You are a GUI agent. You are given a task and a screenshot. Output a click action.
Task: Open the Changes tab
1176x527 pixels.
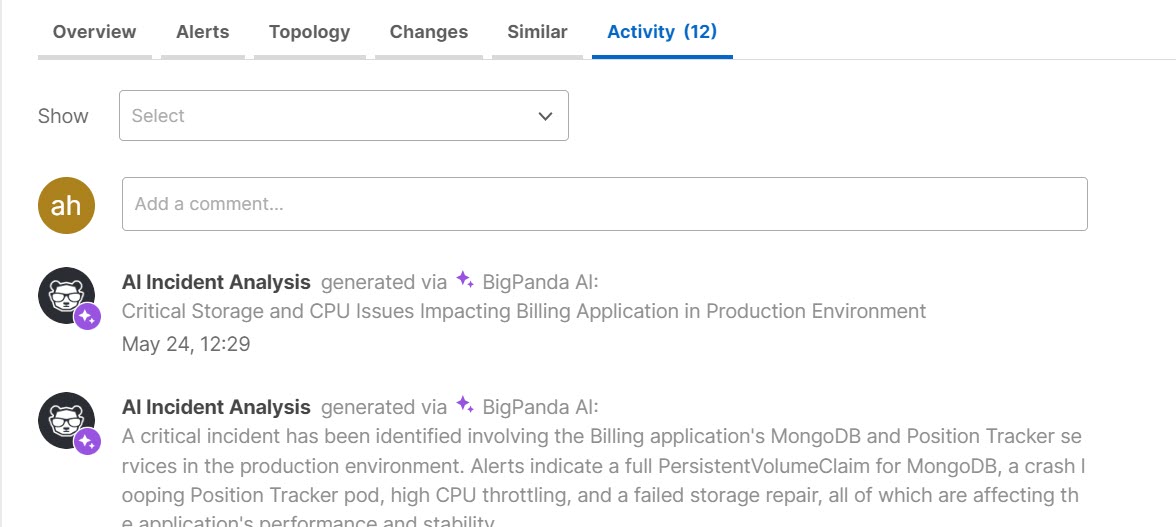pos(429,32)
